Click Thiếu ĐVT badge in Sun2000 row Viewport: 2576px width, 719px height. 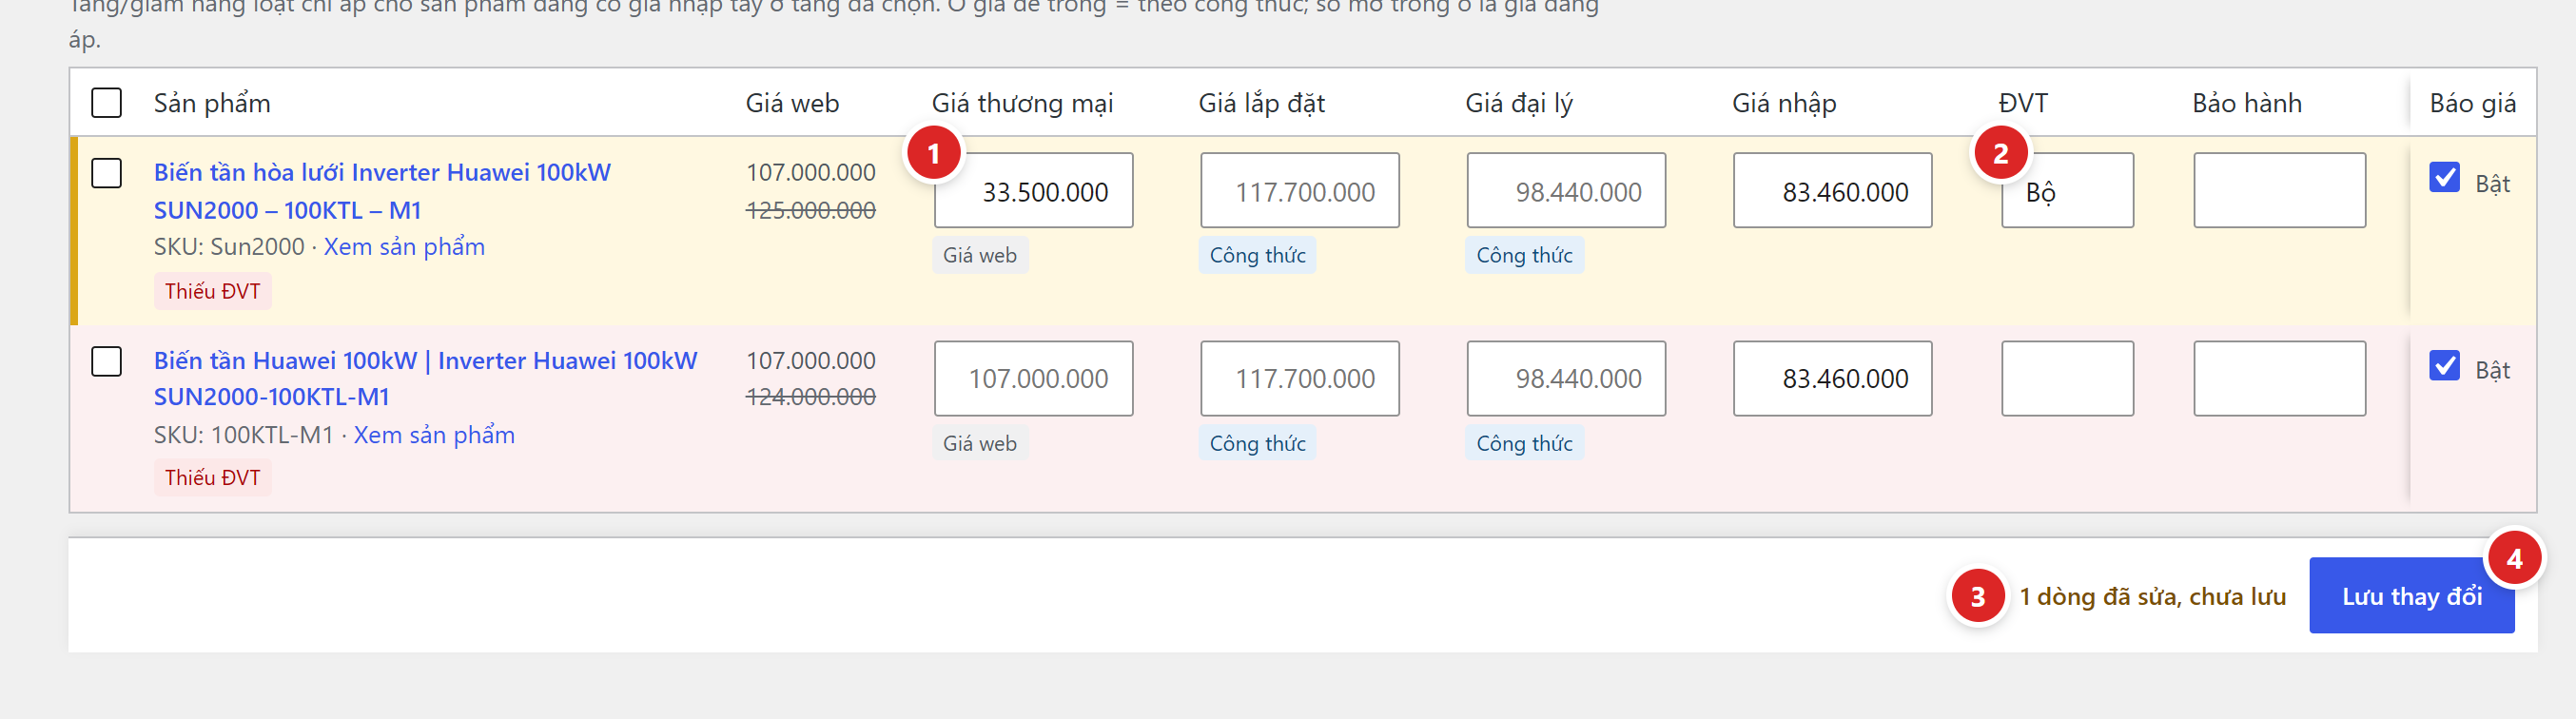(212, 291)
